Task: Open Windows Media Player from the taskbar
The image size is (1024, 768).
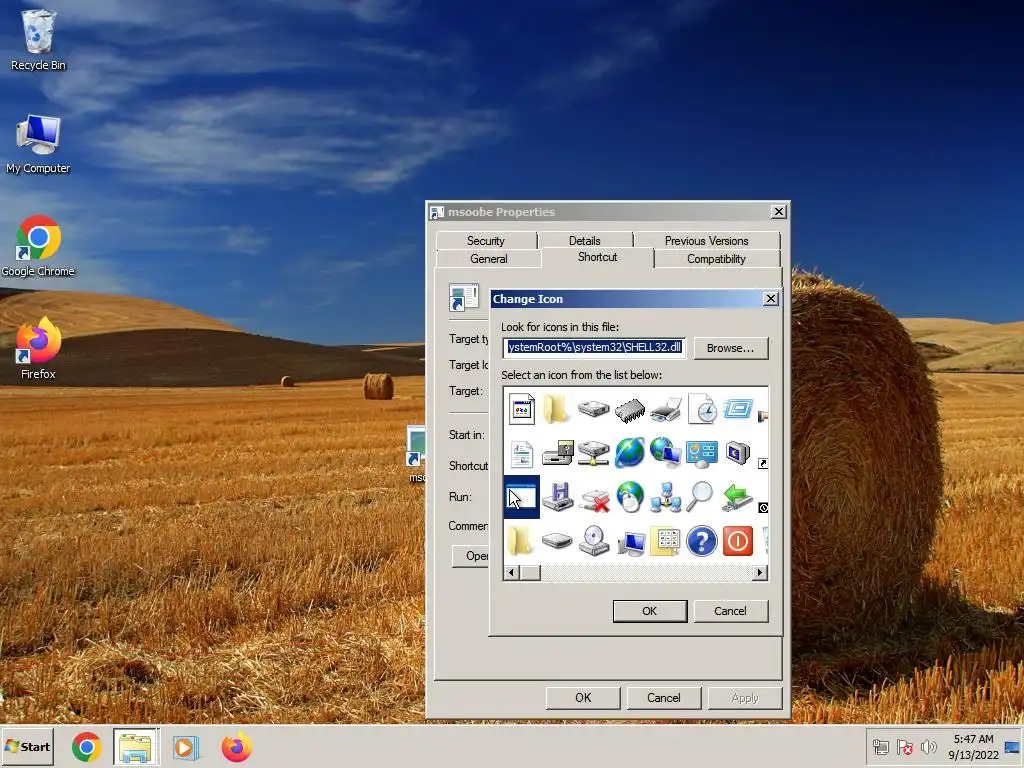Action: (185, 747)
